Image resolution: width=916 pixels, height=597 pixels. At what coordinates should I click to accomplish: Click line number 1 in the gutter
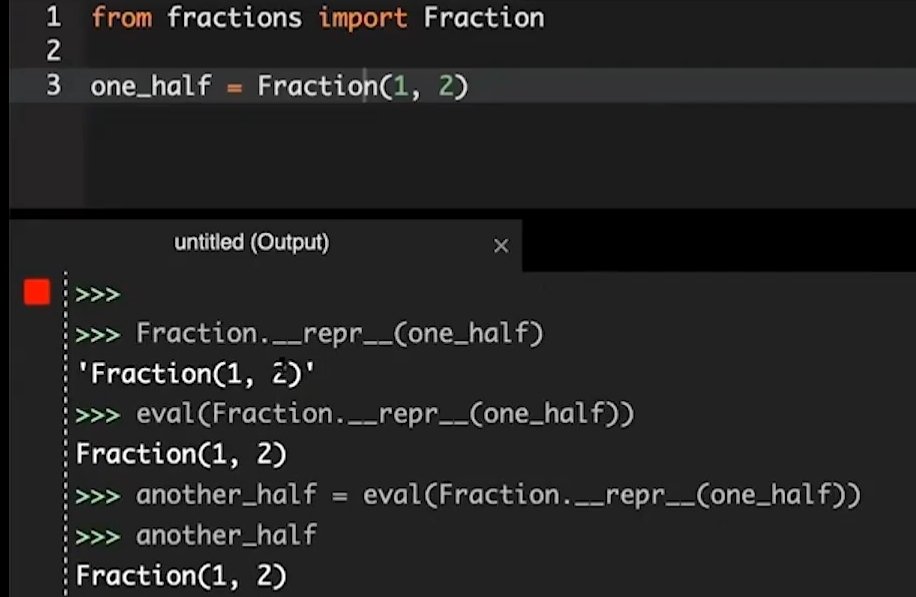tap(53, 17)
